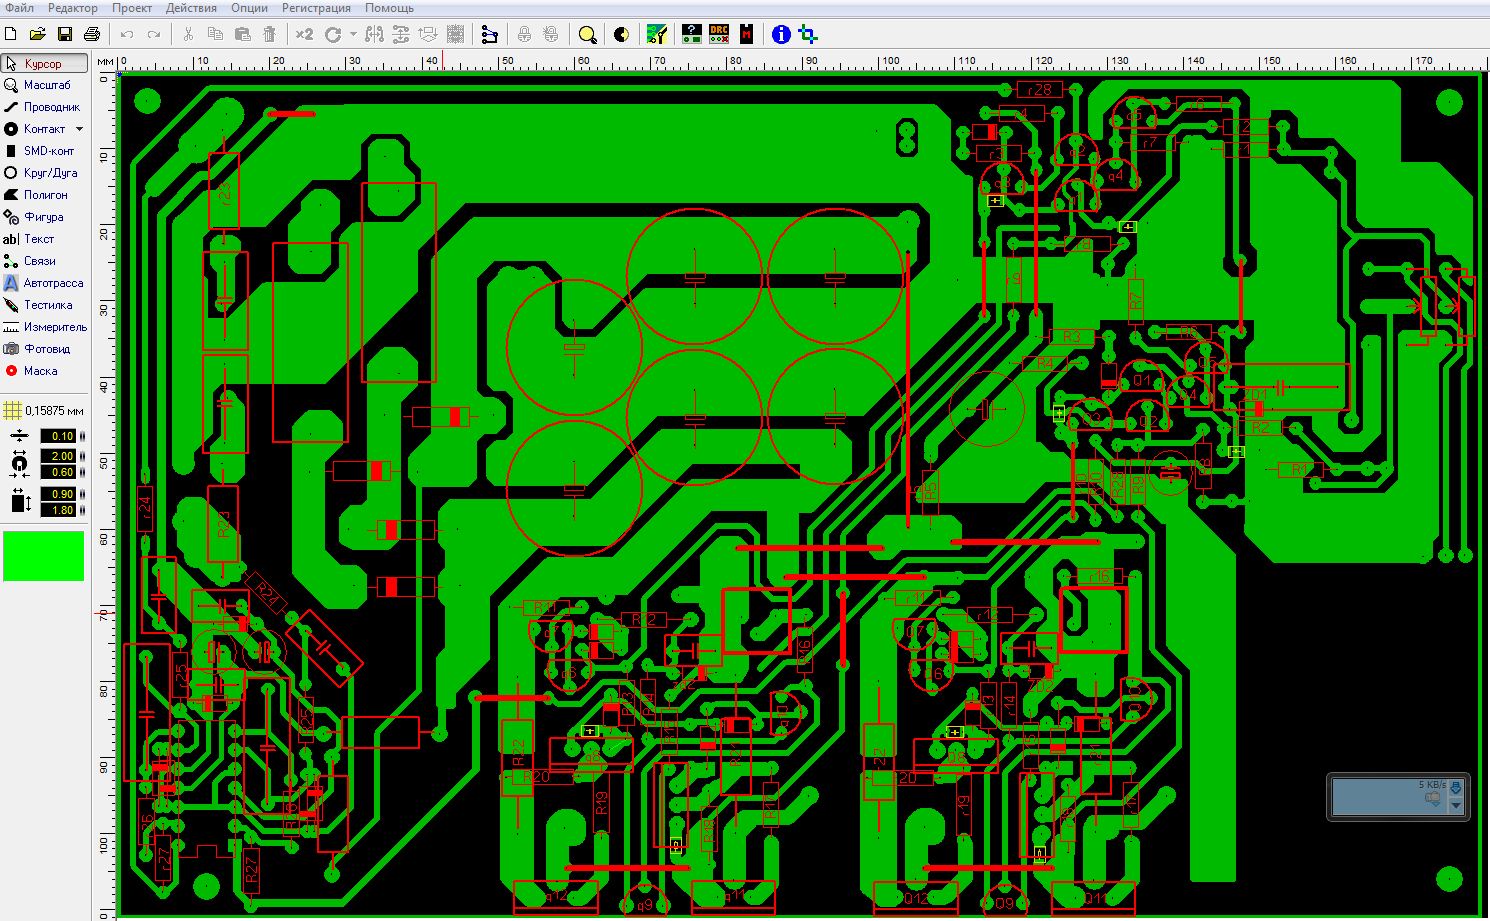The width and height of the screenshot is (1490, 921).
Task: Click the align elements icon
Action: coord(428,34)
